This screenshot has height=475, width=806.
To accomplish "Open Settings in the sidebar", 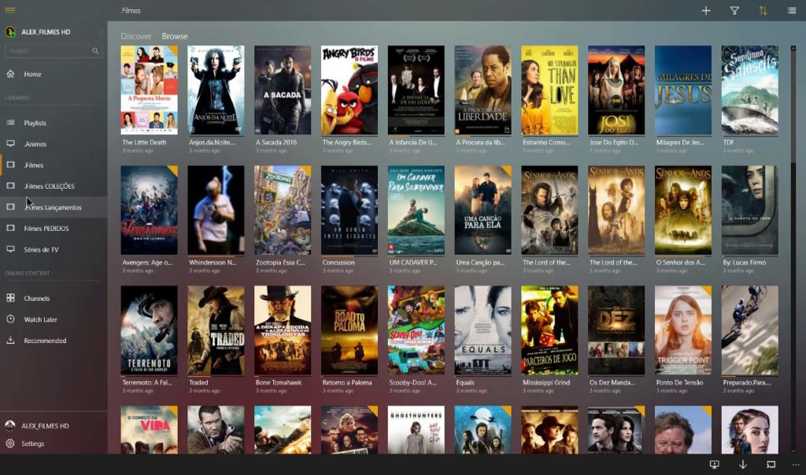I will tap(32, 443).
